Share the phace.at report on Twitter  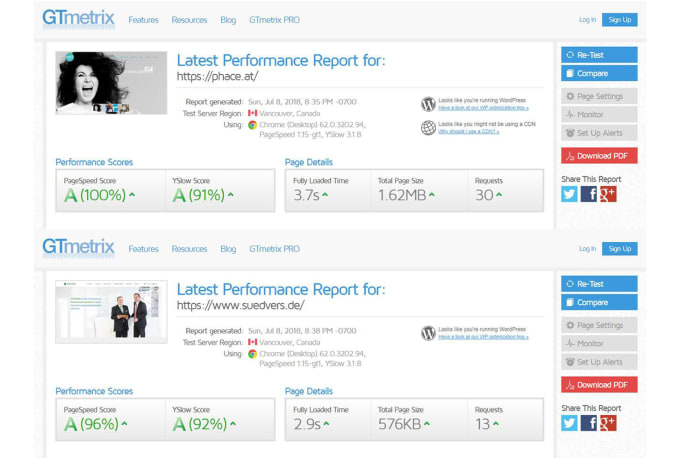point(569,194)
